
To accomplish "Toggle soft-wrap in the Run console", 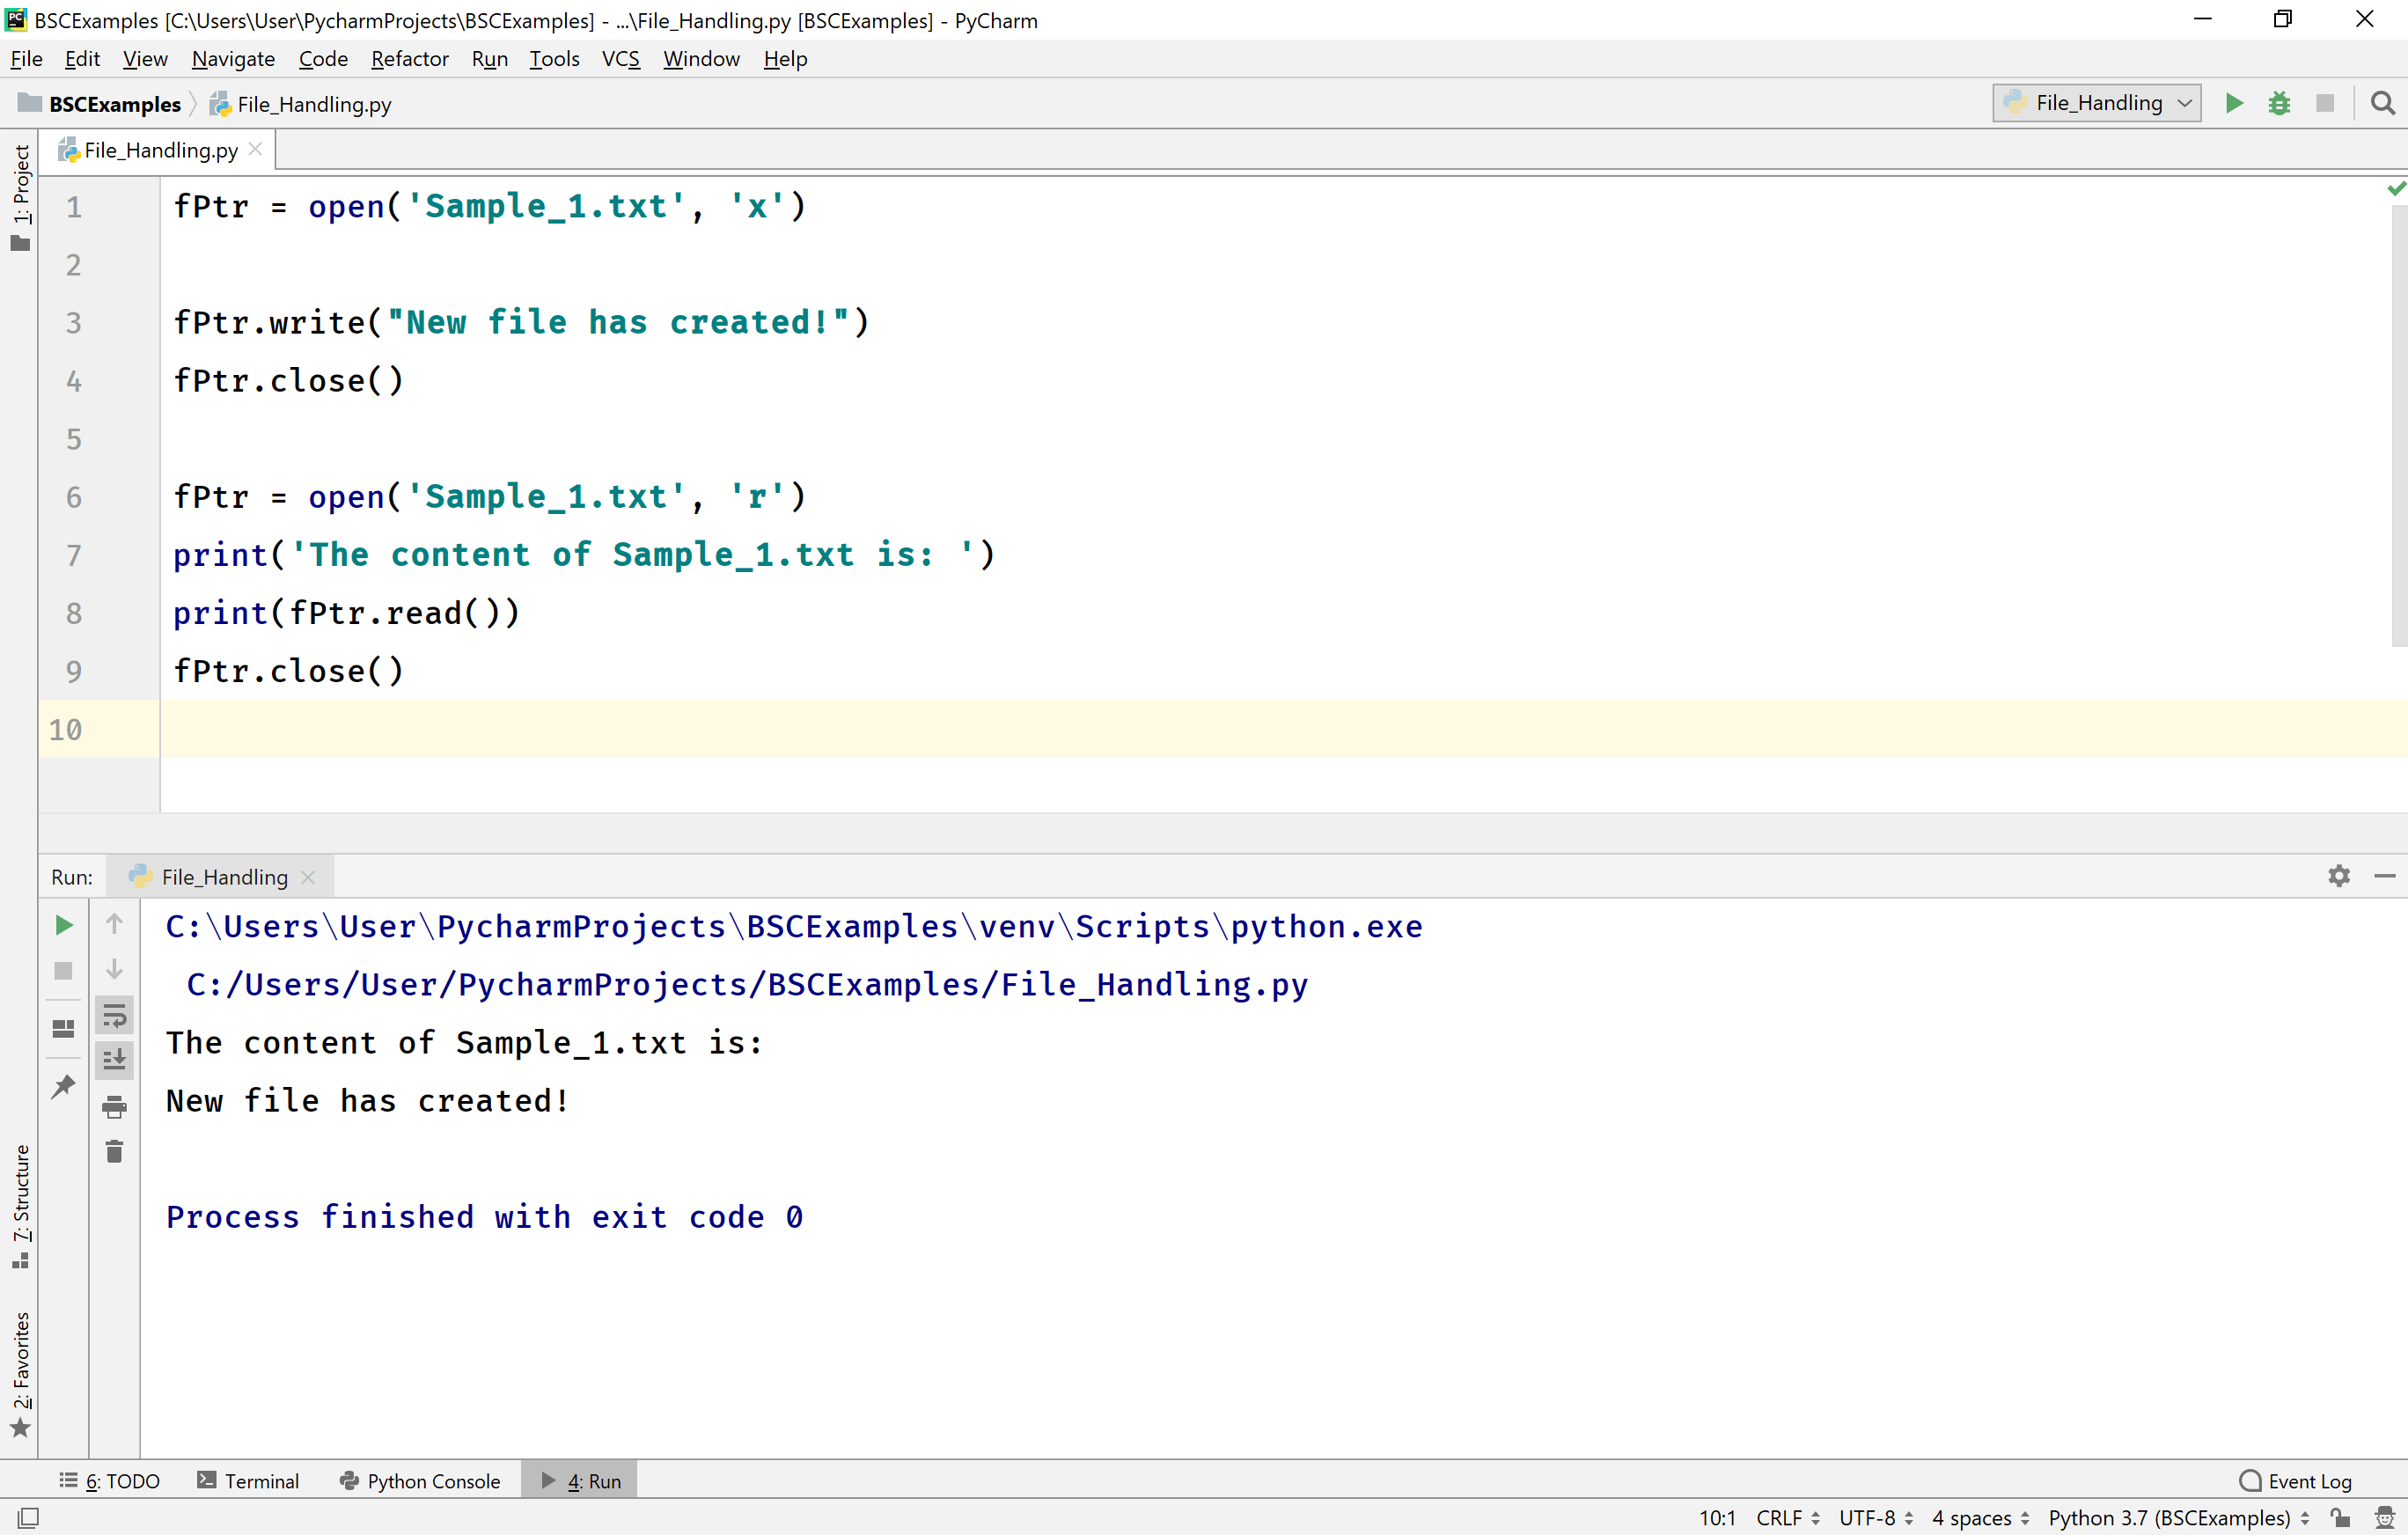I will [x=114, y=1016].
